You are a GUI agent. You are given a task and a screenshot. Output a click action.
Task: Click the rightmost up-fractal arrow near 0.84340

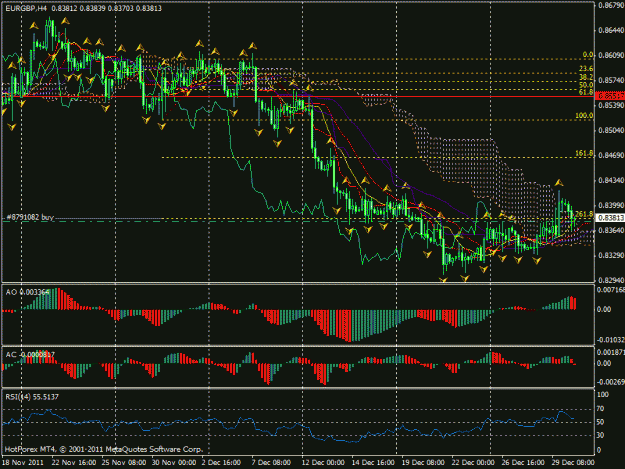tap(559, 183)
